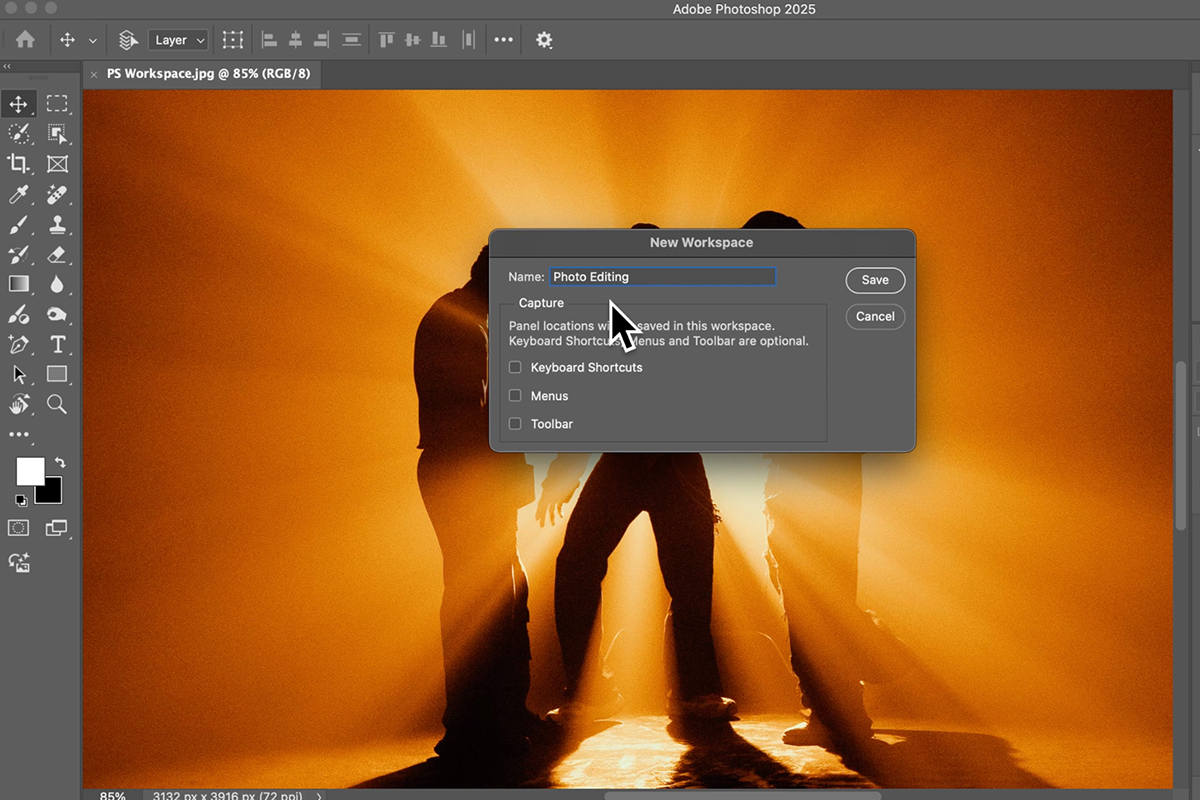Screen dimensions: 1200x800
Task: Check the Menus capture option
Action: [514, 395]
